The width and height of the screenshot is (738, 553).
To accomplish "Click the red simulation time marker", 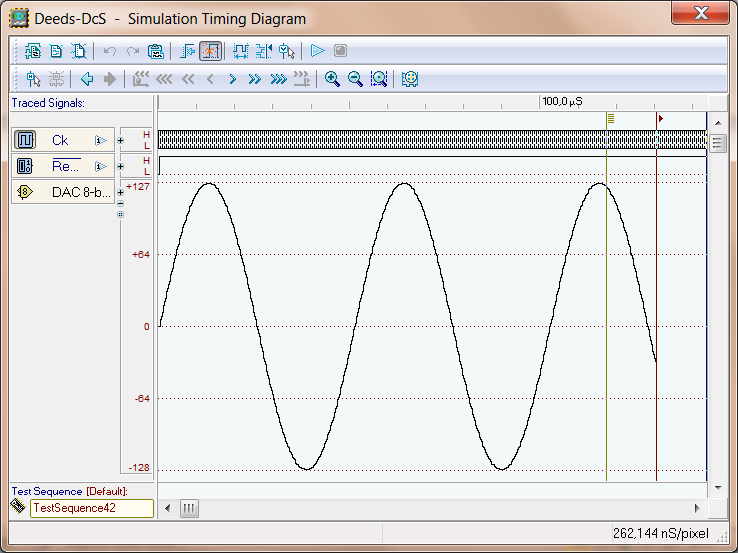I will (x=660, y=118).
